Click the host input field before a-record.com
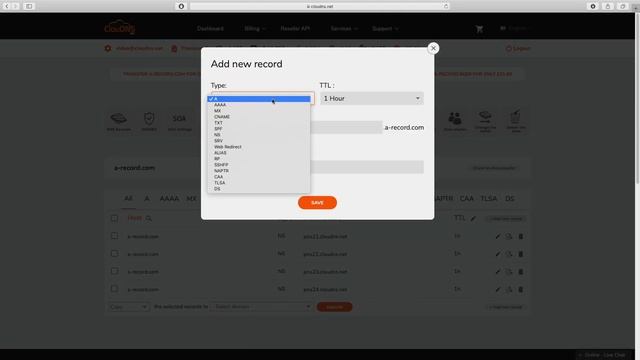This screenshot has height=360, width=640. click(346, 127)
